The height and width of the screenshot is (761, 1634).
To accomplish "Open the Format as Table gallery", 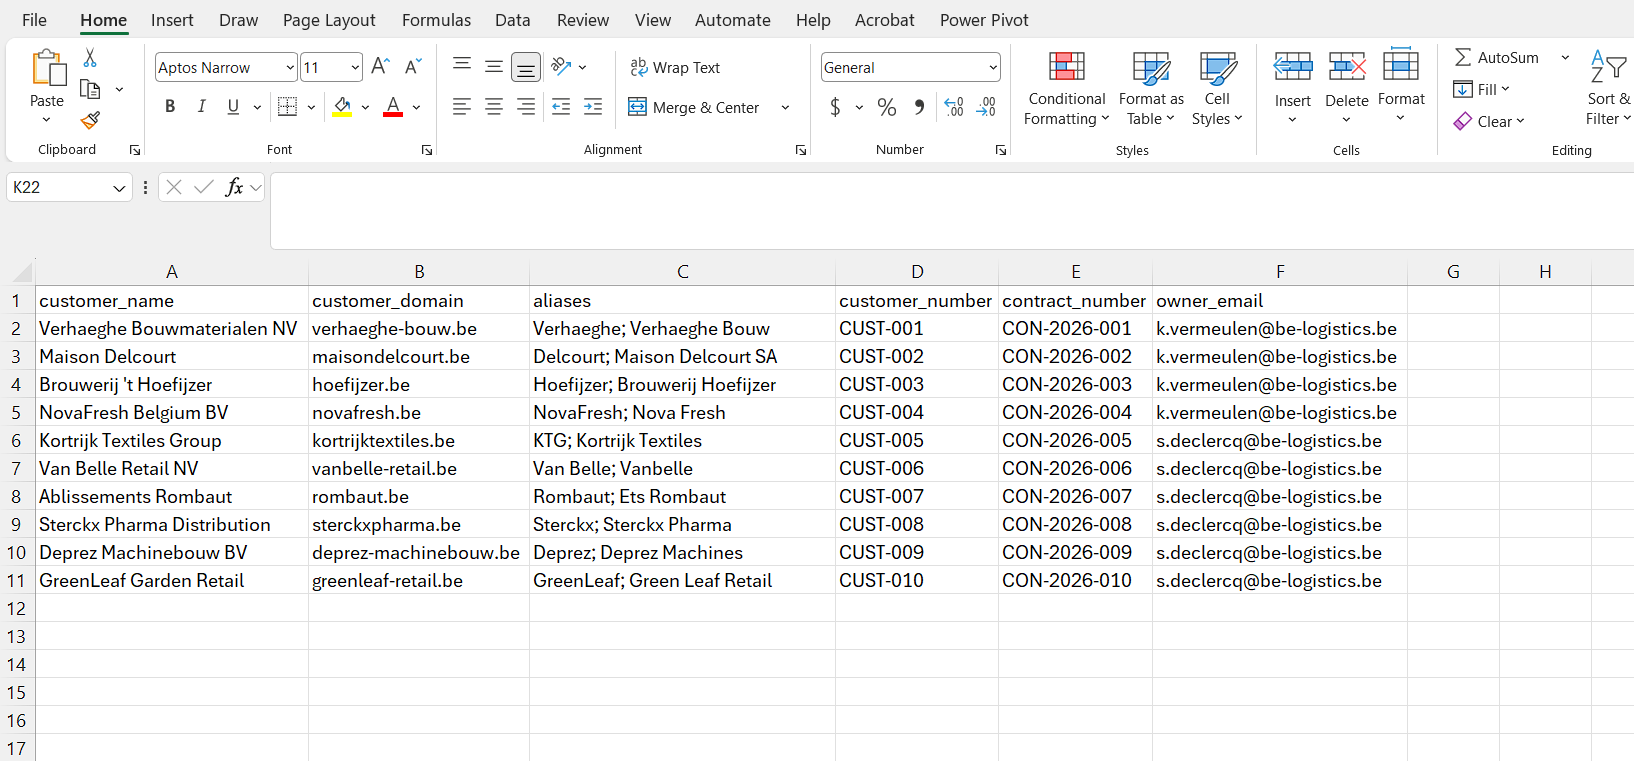I will (x=1151, y=88).
